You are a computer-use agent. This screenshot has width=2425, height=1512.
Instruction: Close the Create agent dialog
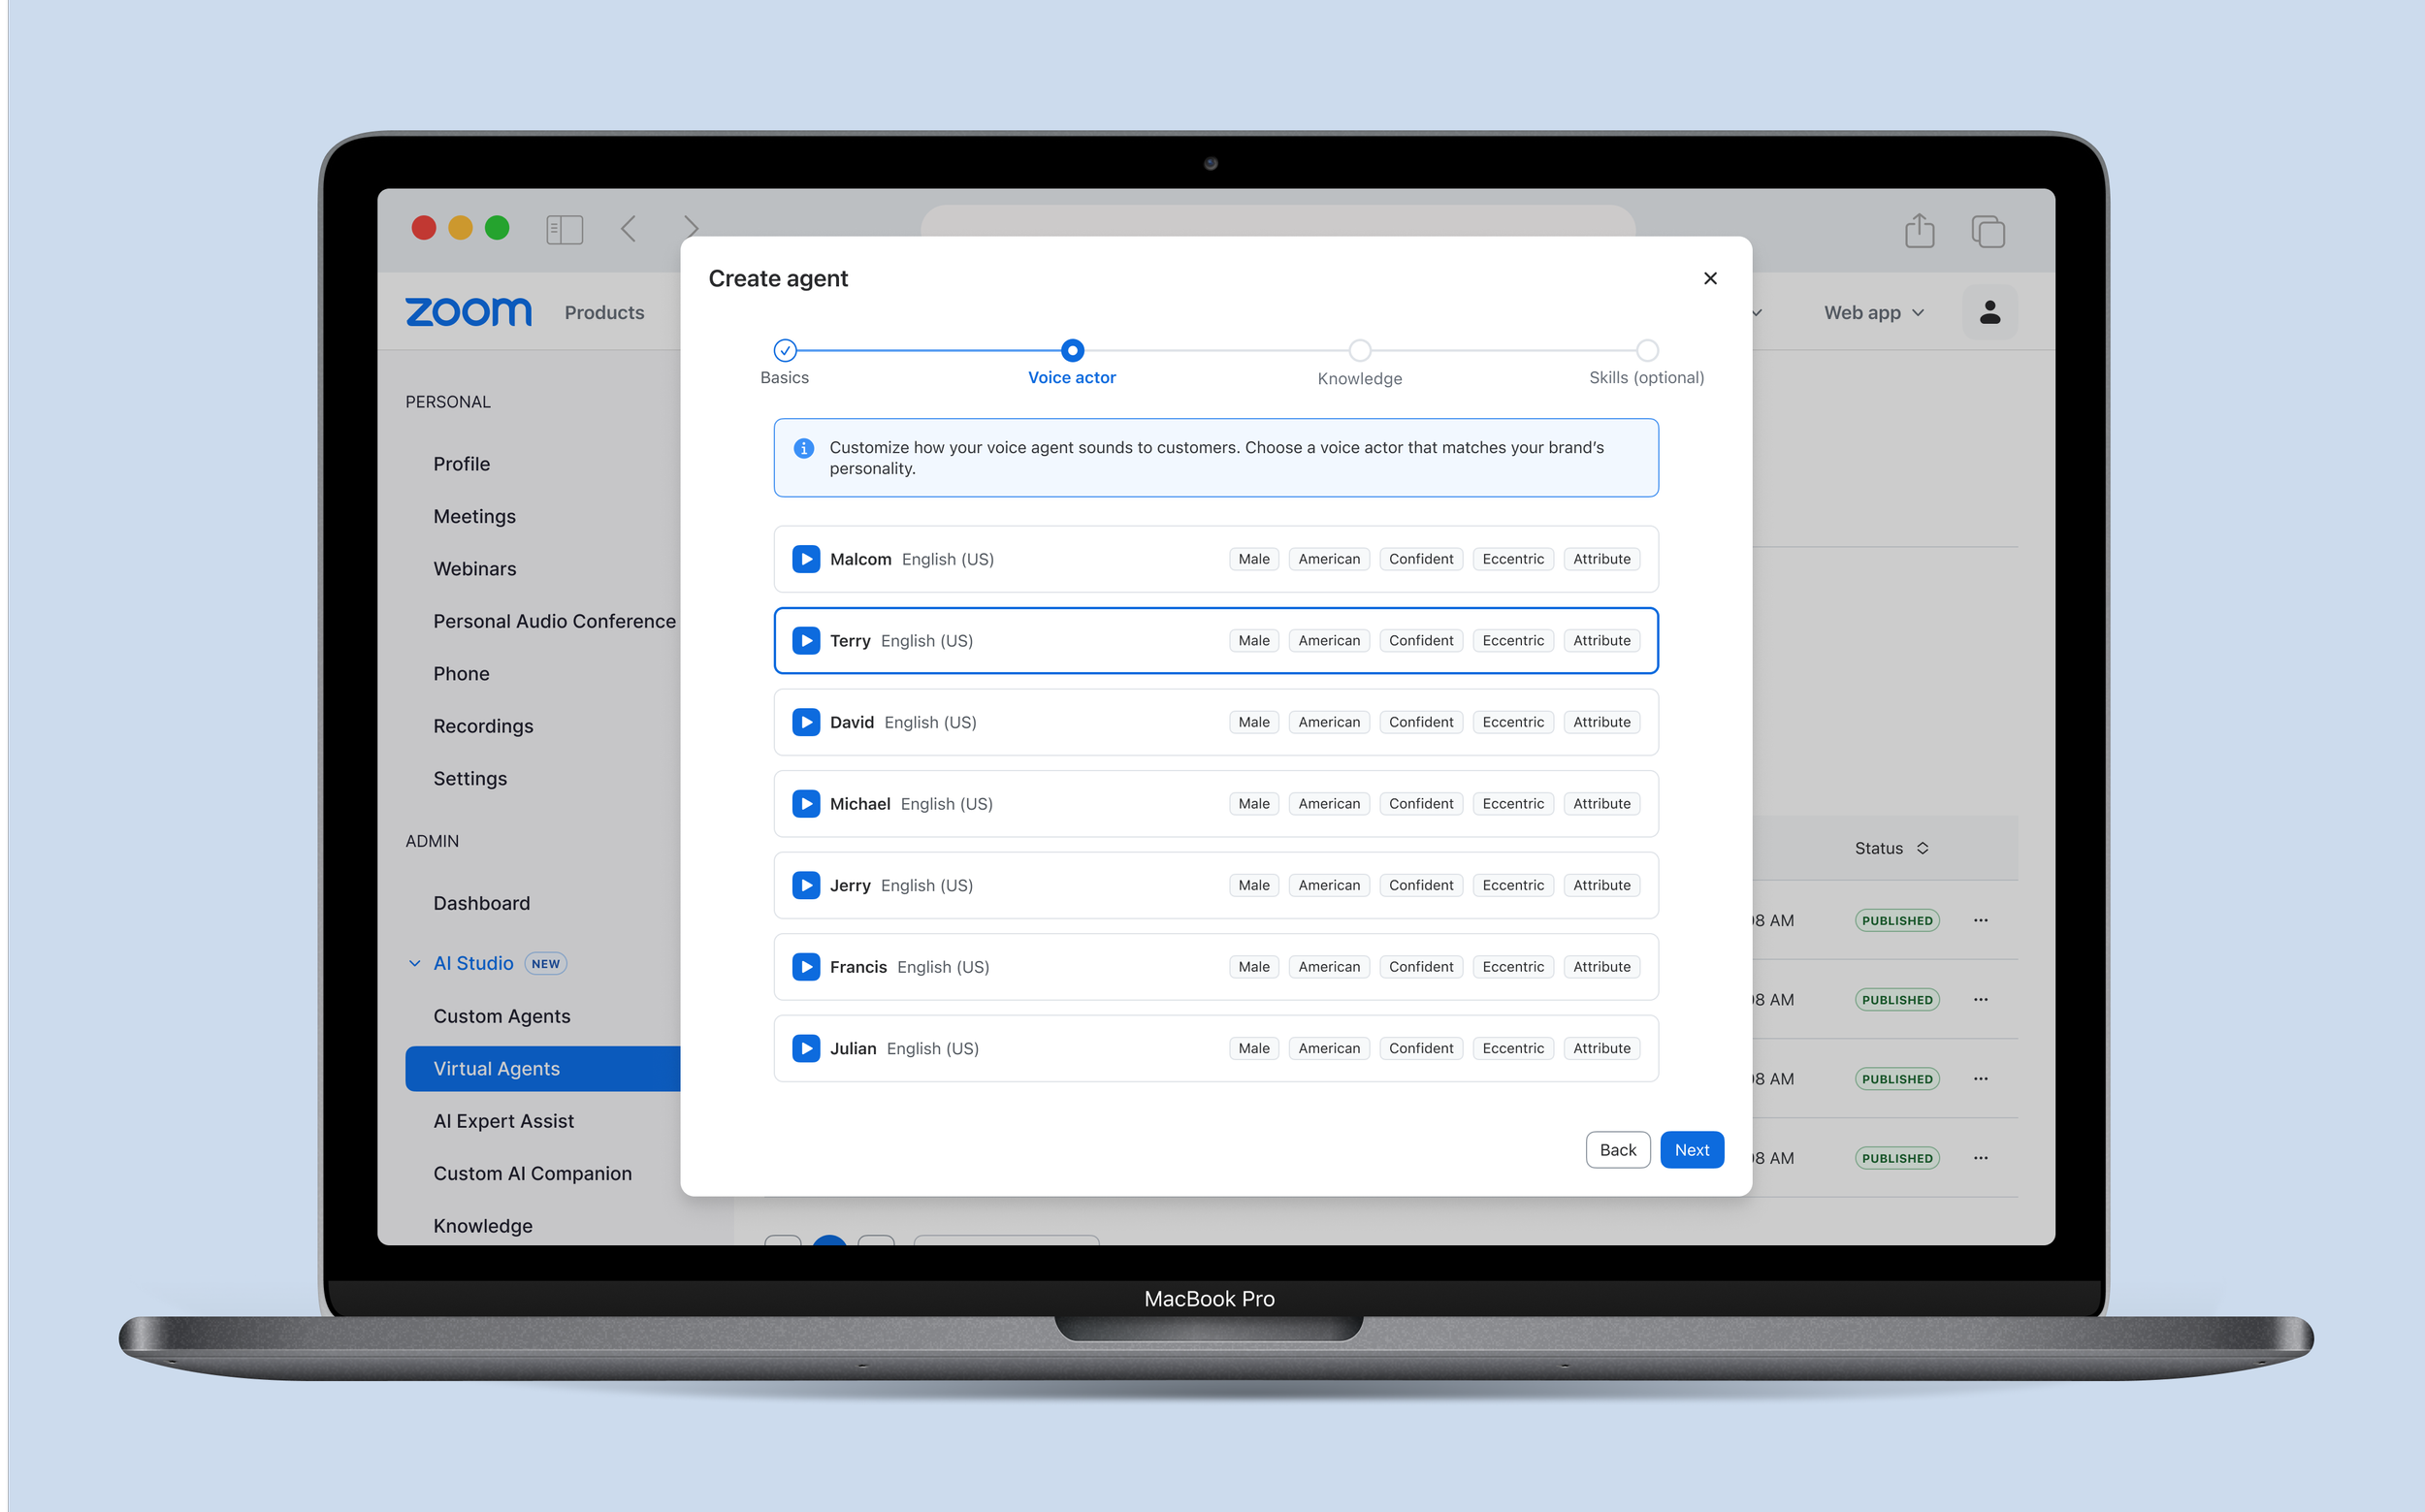[x=1710, y=279]
